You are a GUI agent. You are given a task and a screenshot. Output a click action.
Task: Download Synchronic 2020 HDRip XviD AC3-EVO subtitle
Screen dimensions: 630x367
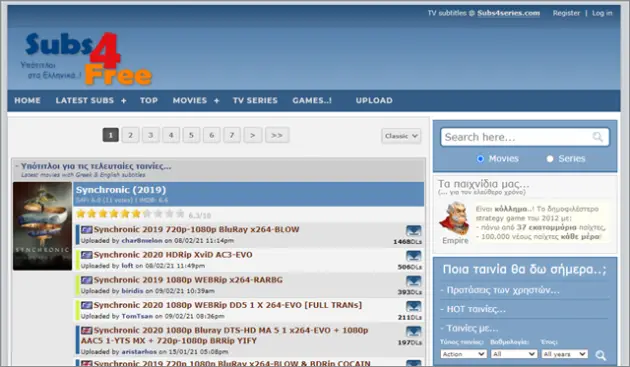(413, 256)
